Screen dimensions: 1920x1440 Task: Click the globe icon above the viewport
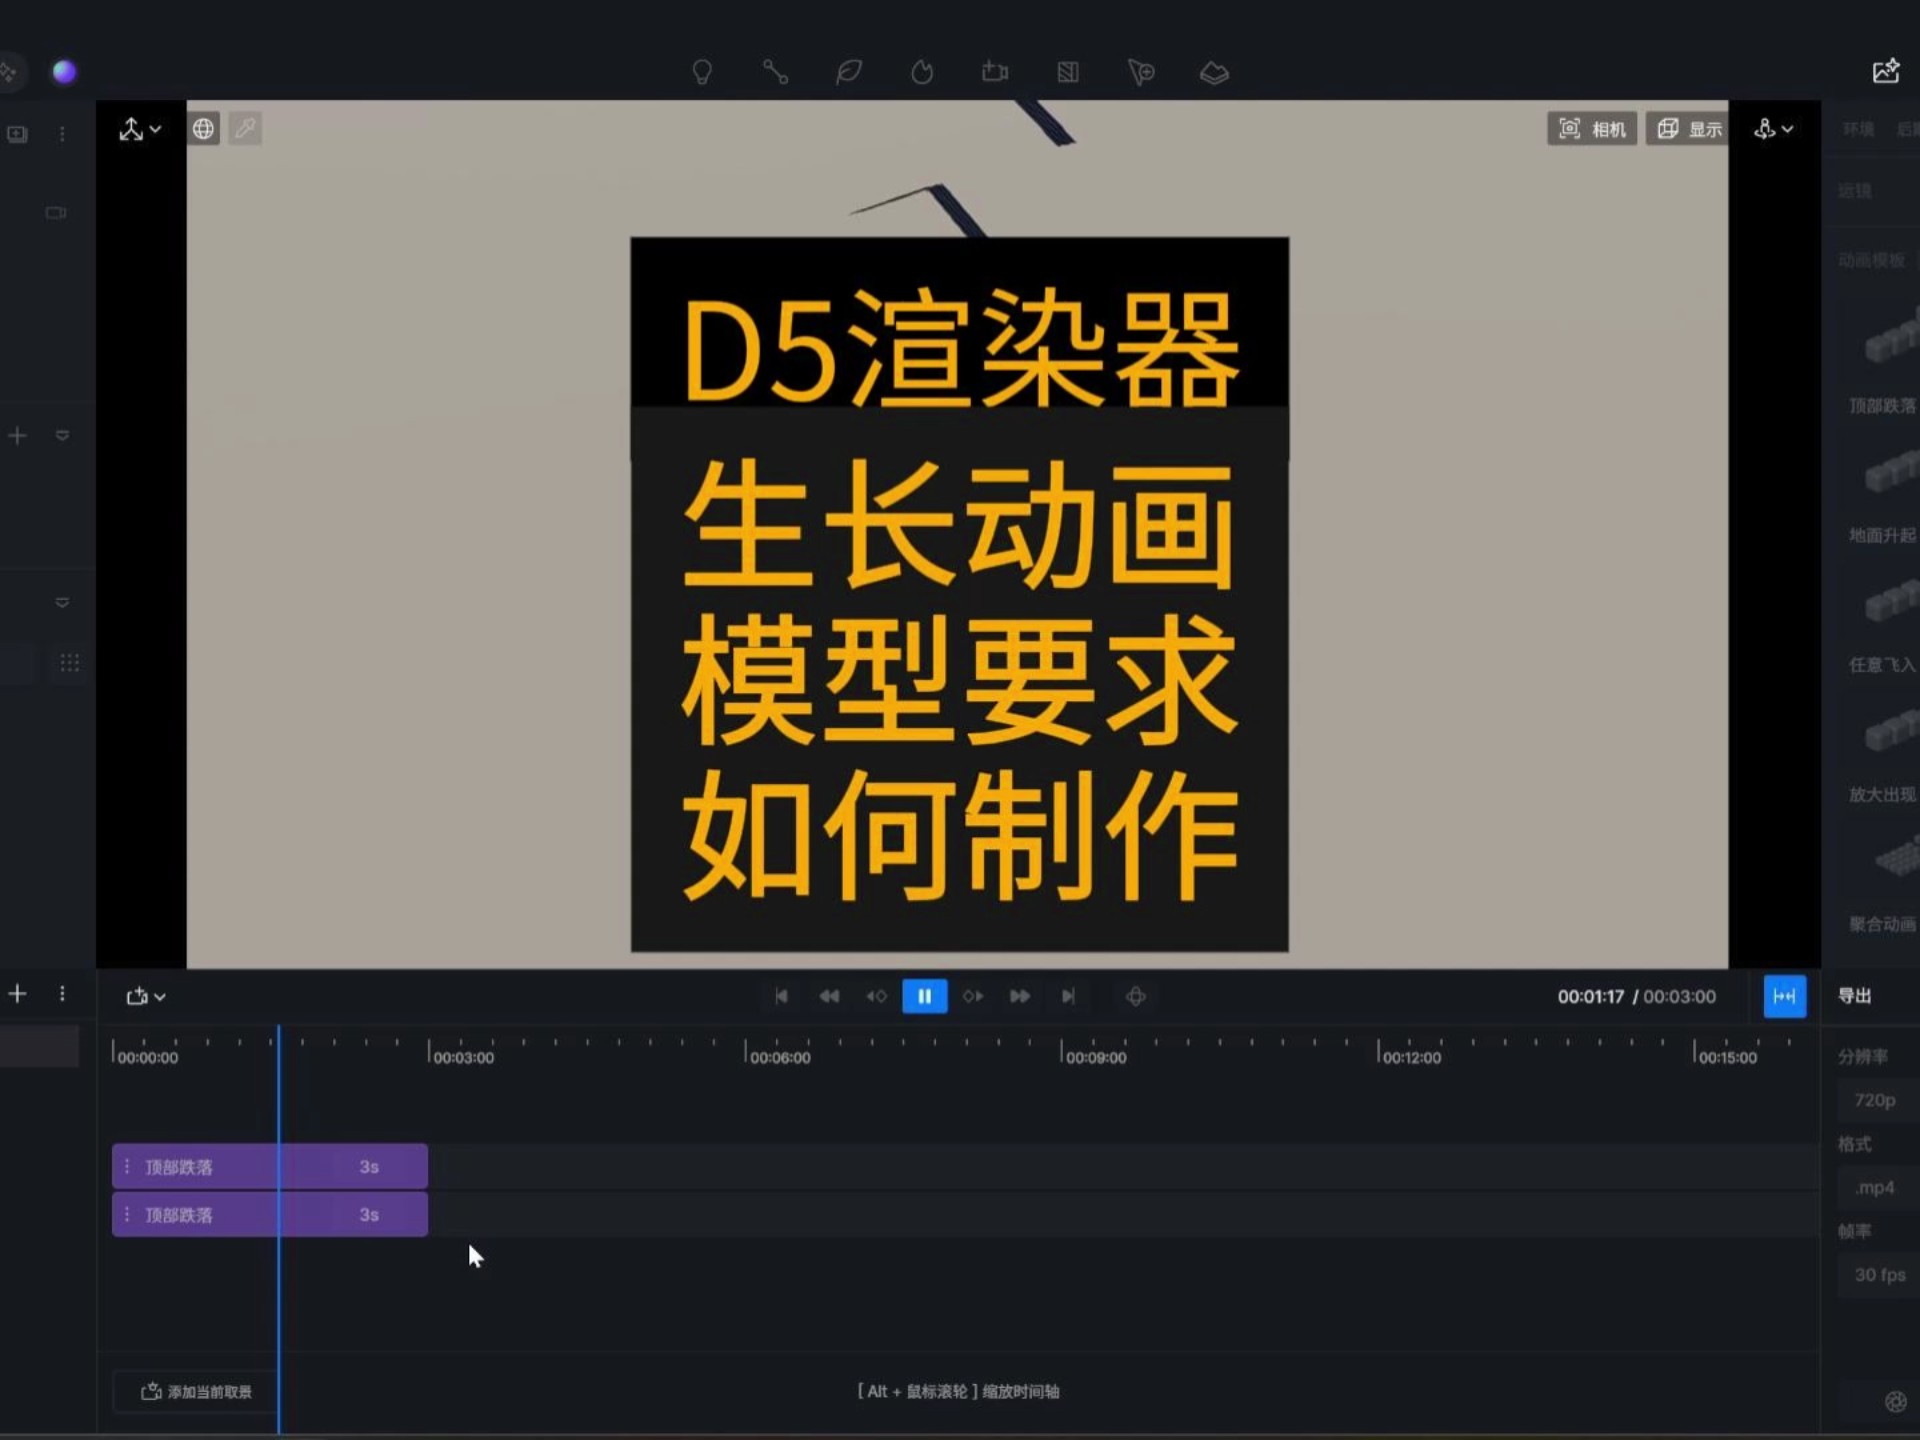tap(203, 128)
